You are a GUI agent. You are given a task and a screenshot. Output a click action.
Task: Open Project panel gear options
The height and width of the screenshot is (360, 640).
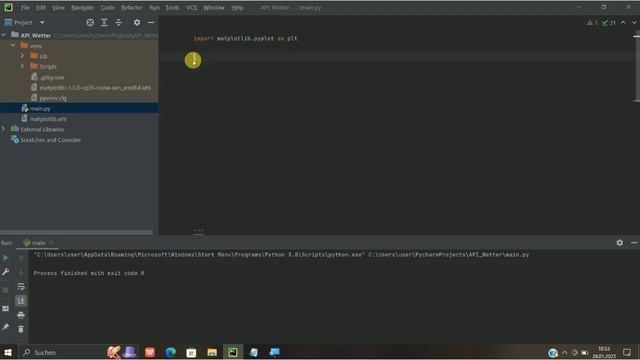tap(137, 22)
